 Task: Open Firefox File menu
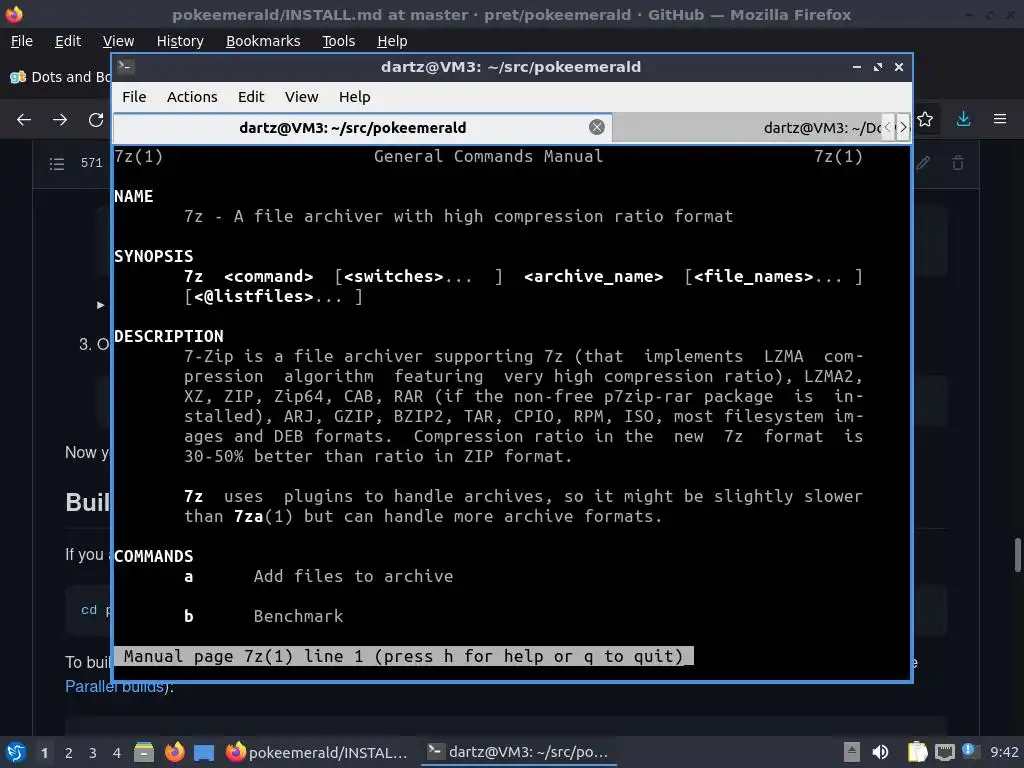tap(22, 41)
